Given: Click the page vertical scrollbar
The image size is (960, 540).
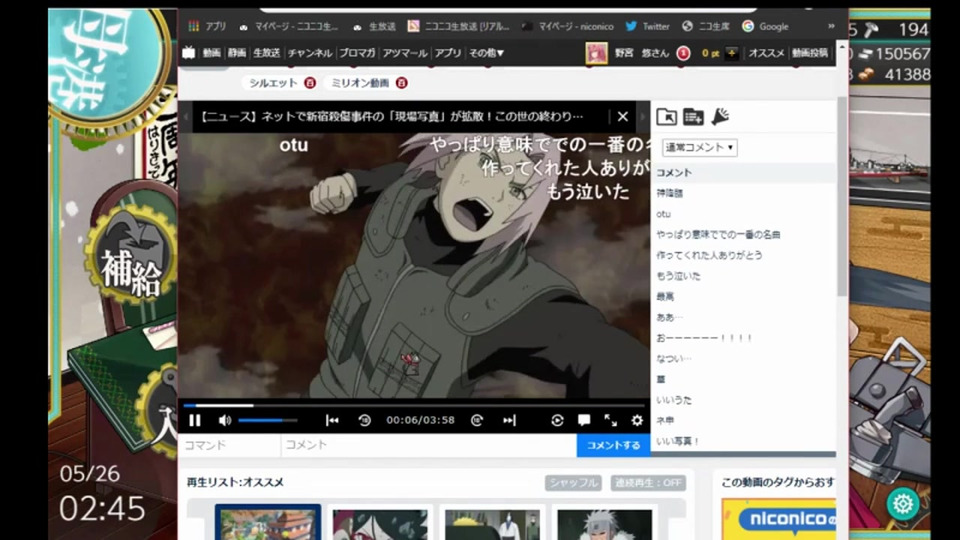Looking at the screenshot, I should pyautogui.click(x=842, y=199).
